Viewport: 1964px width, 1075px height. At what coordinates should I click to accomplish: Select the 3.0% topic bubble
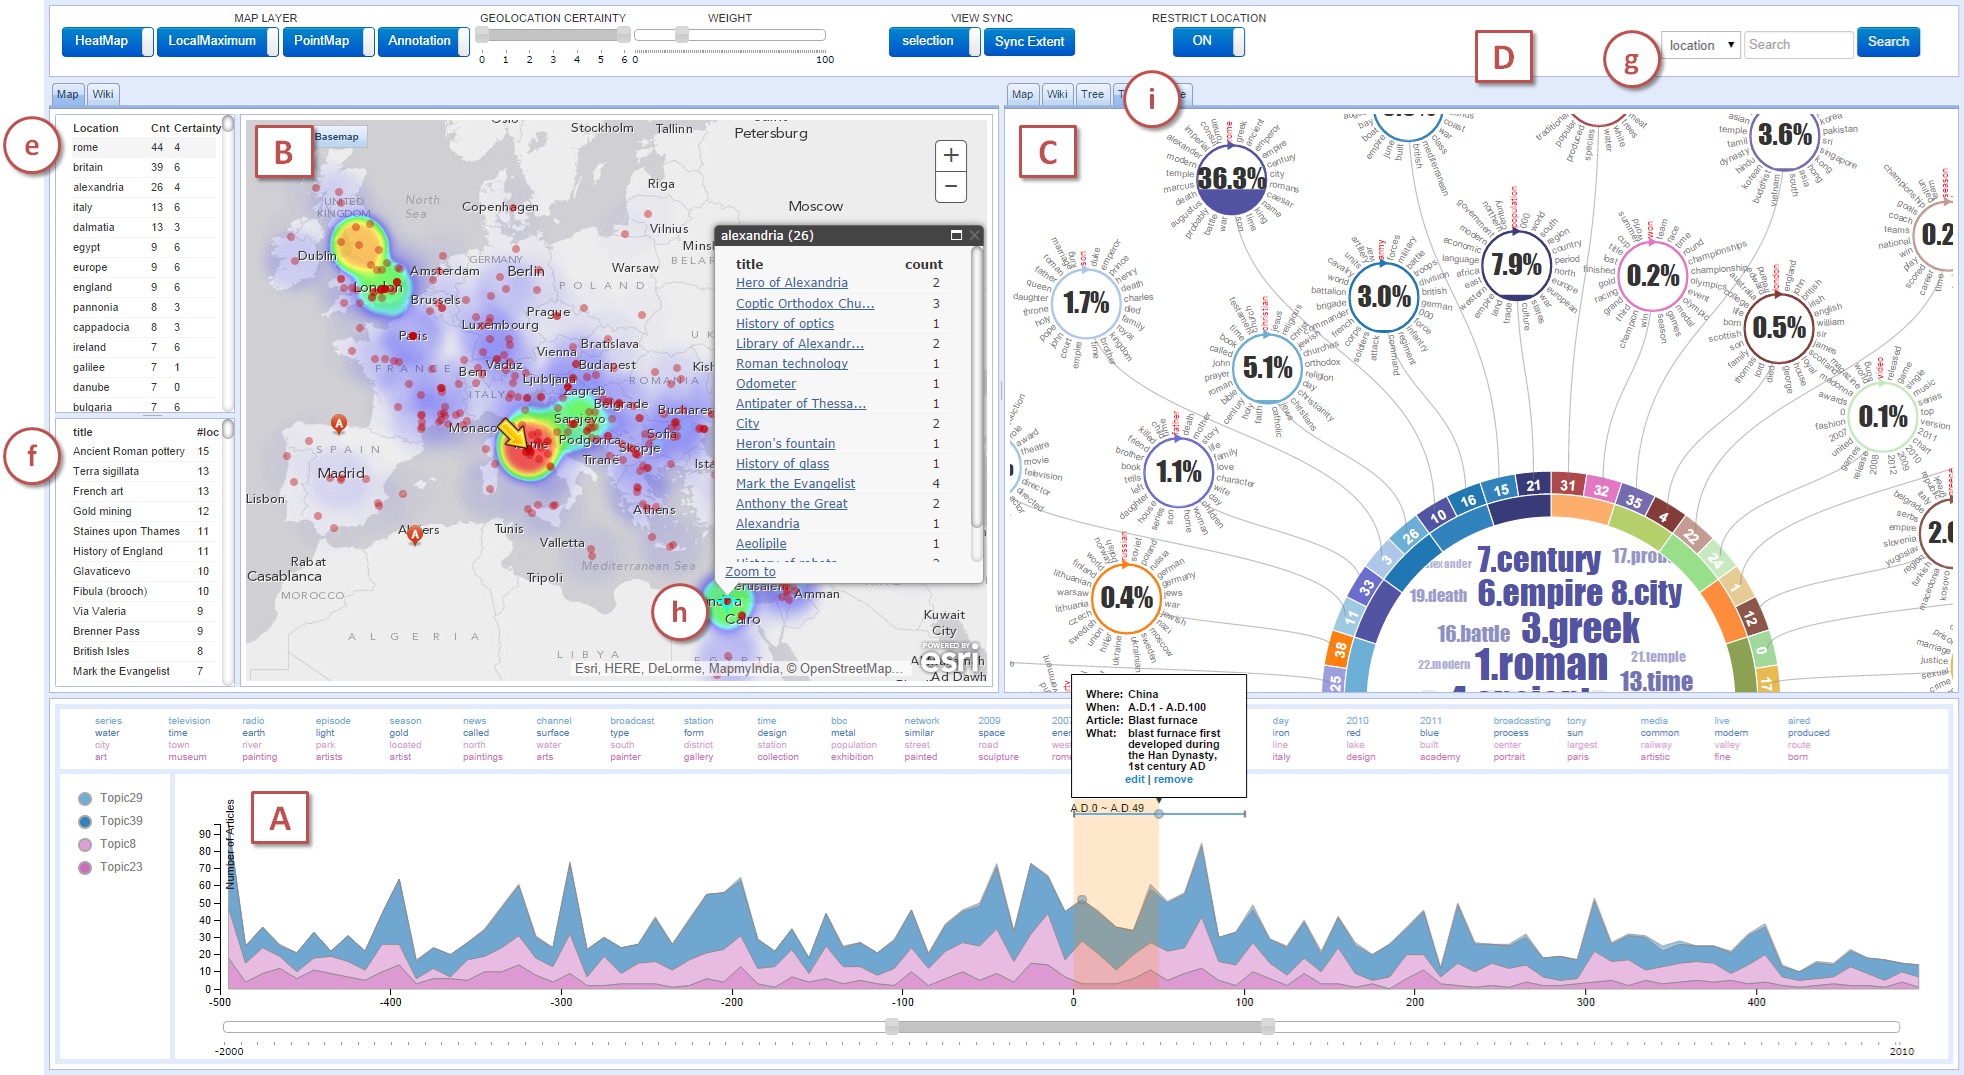coord(1384,296)
